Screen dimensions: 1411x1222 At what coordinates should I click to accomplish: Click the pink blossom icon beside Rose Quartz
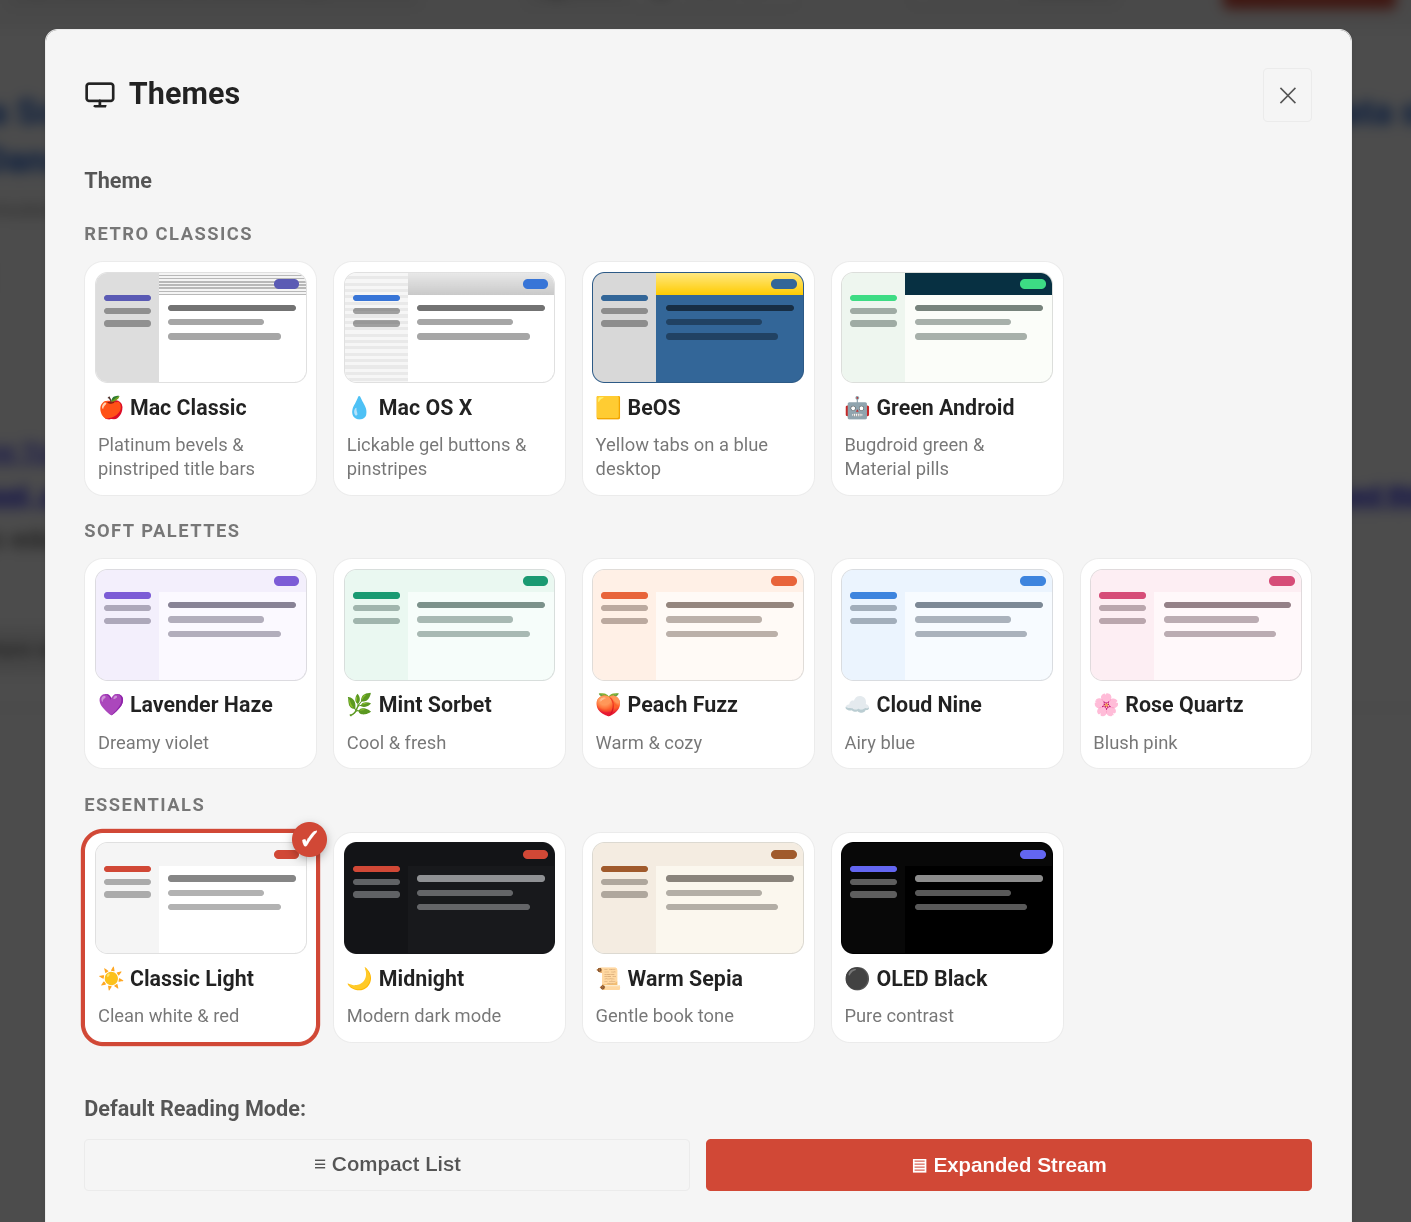[1106, 705]
